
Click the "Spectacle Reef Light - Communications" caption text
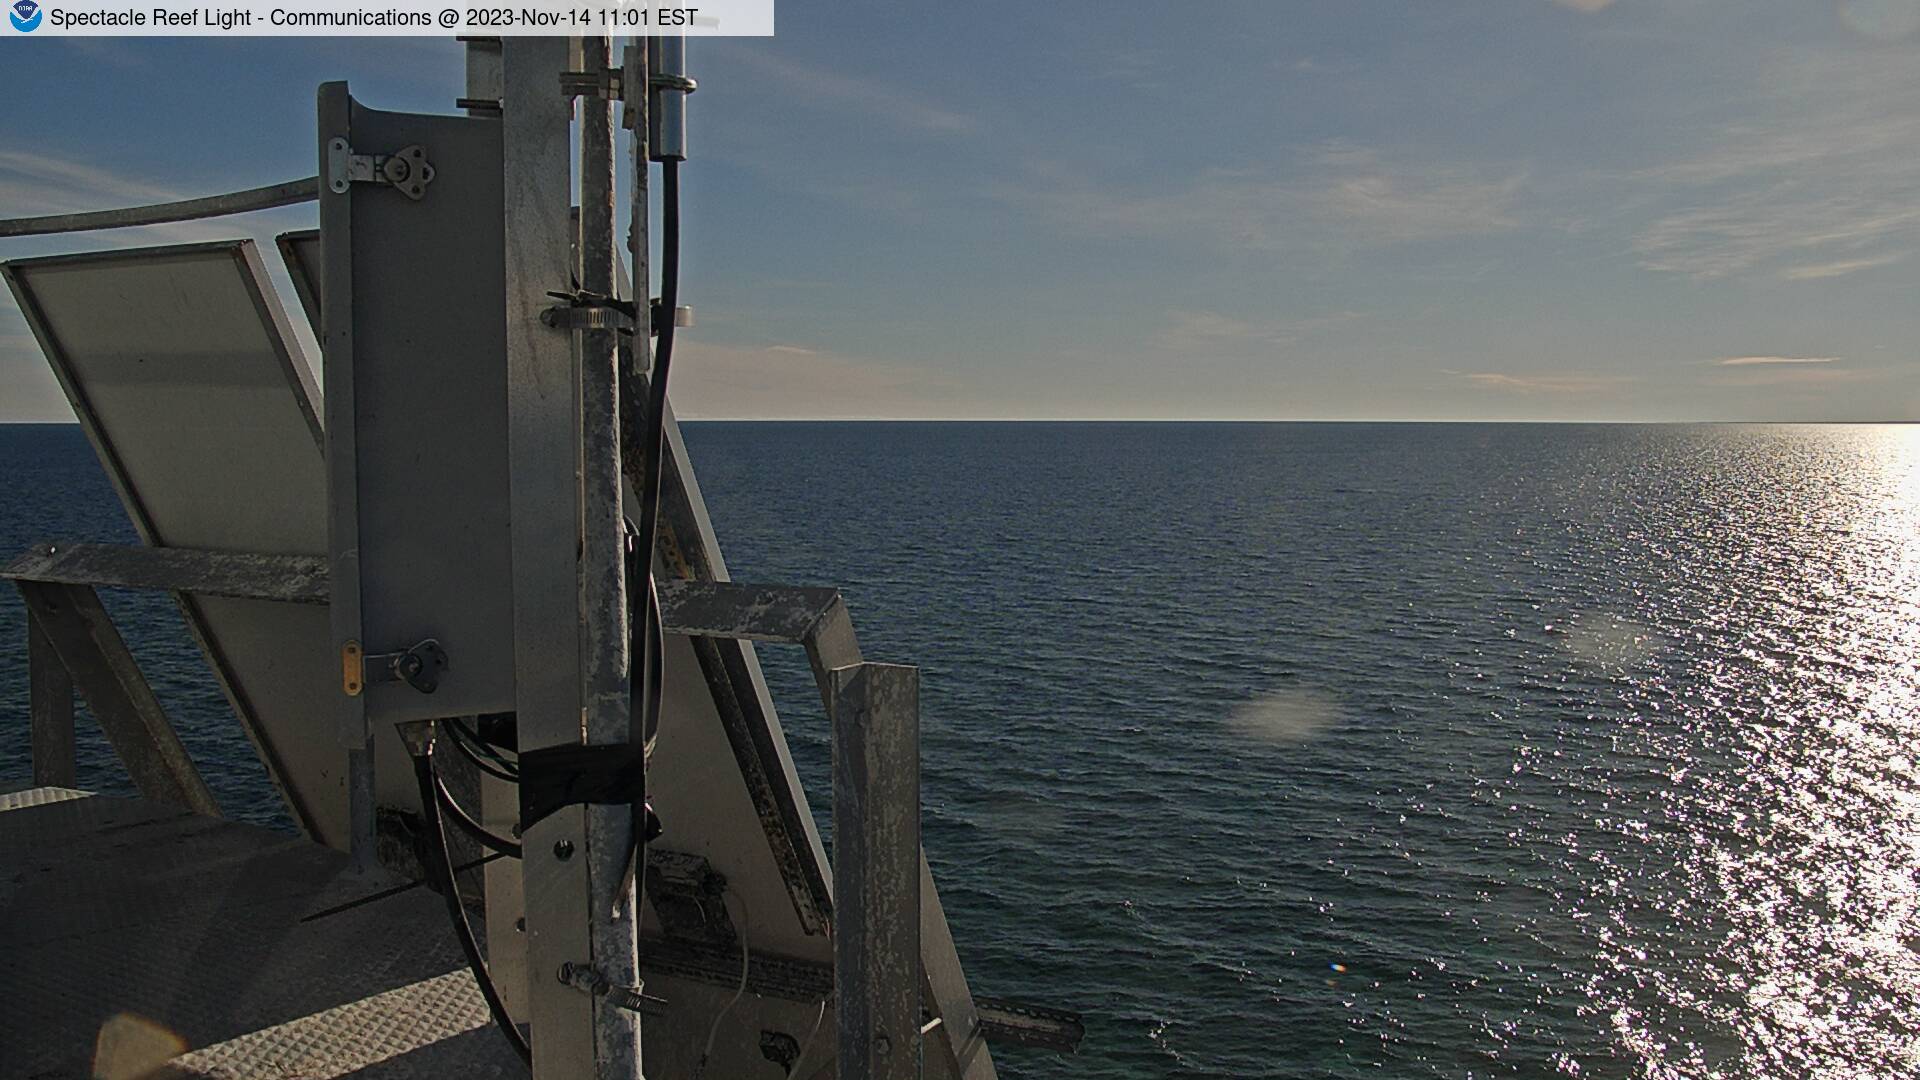click(x=241, y=18)
